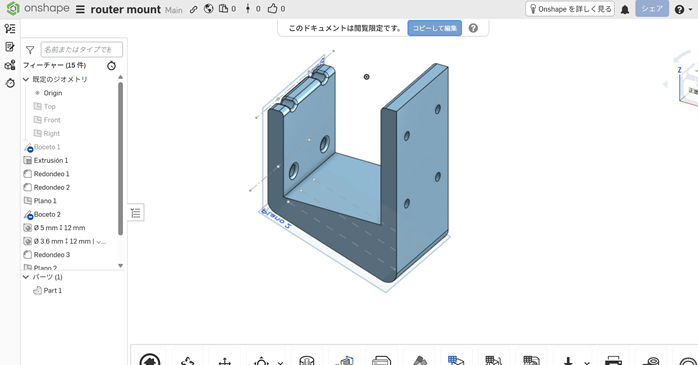698x365 pixels.
Task: Collapse the 既定のジオメトリ group
Action: pos(26,79)
